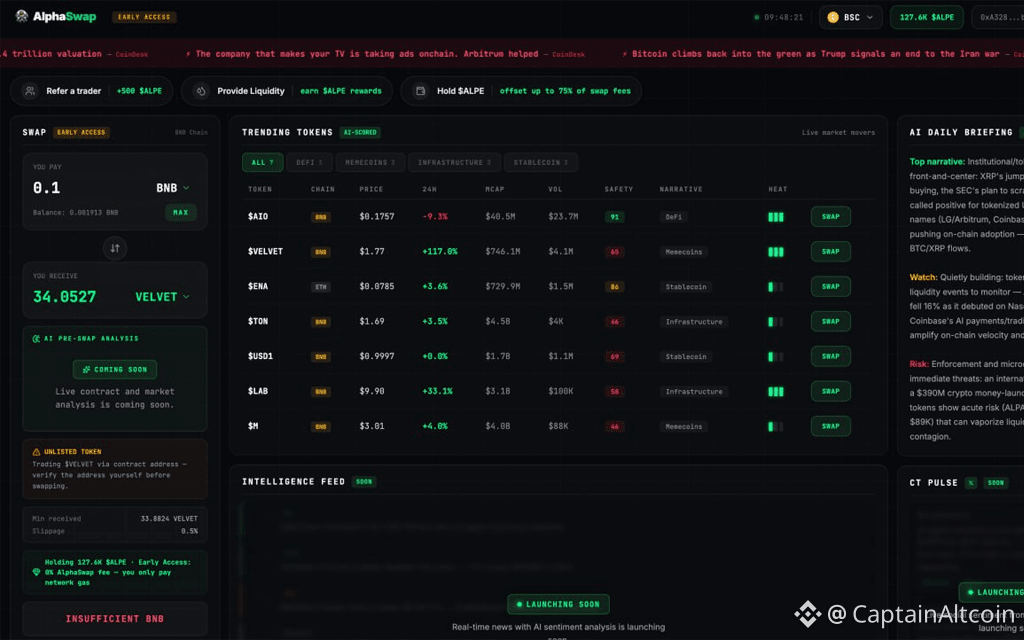The height and width of the screenshot is (640, 1024).
Task: Click SWAP button for $LAB row
Action: (831, 391)
